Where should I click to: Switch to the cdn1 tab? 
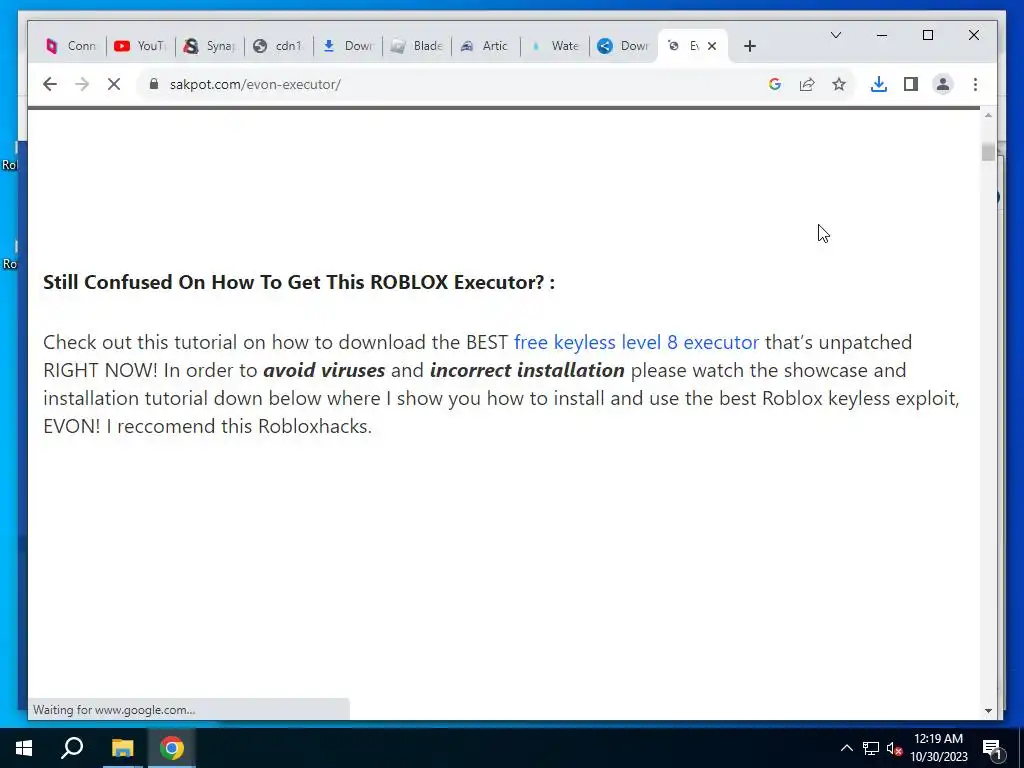pos(279,46)
